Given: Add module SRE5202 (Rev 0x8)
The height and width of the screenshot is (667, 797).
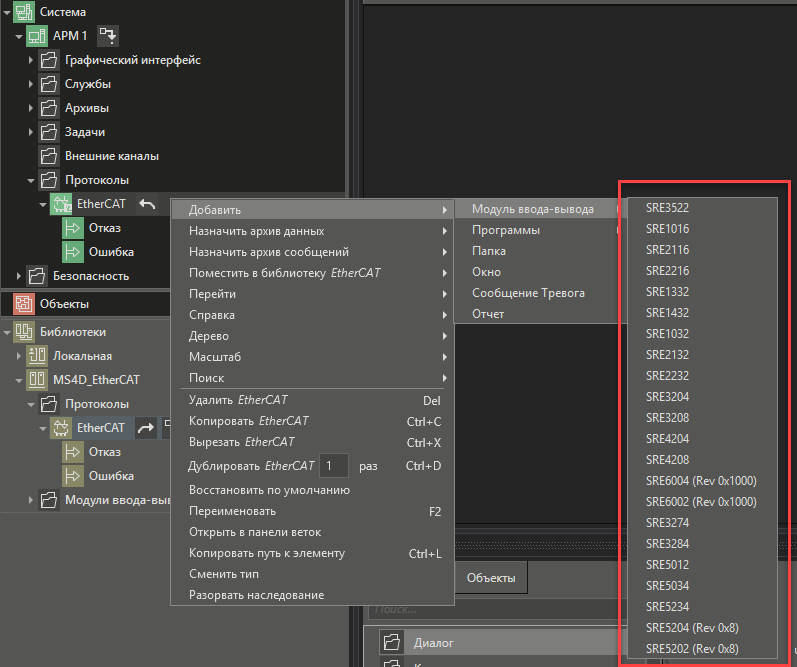Looking at the screenshot, I should [x=702, y=649].
